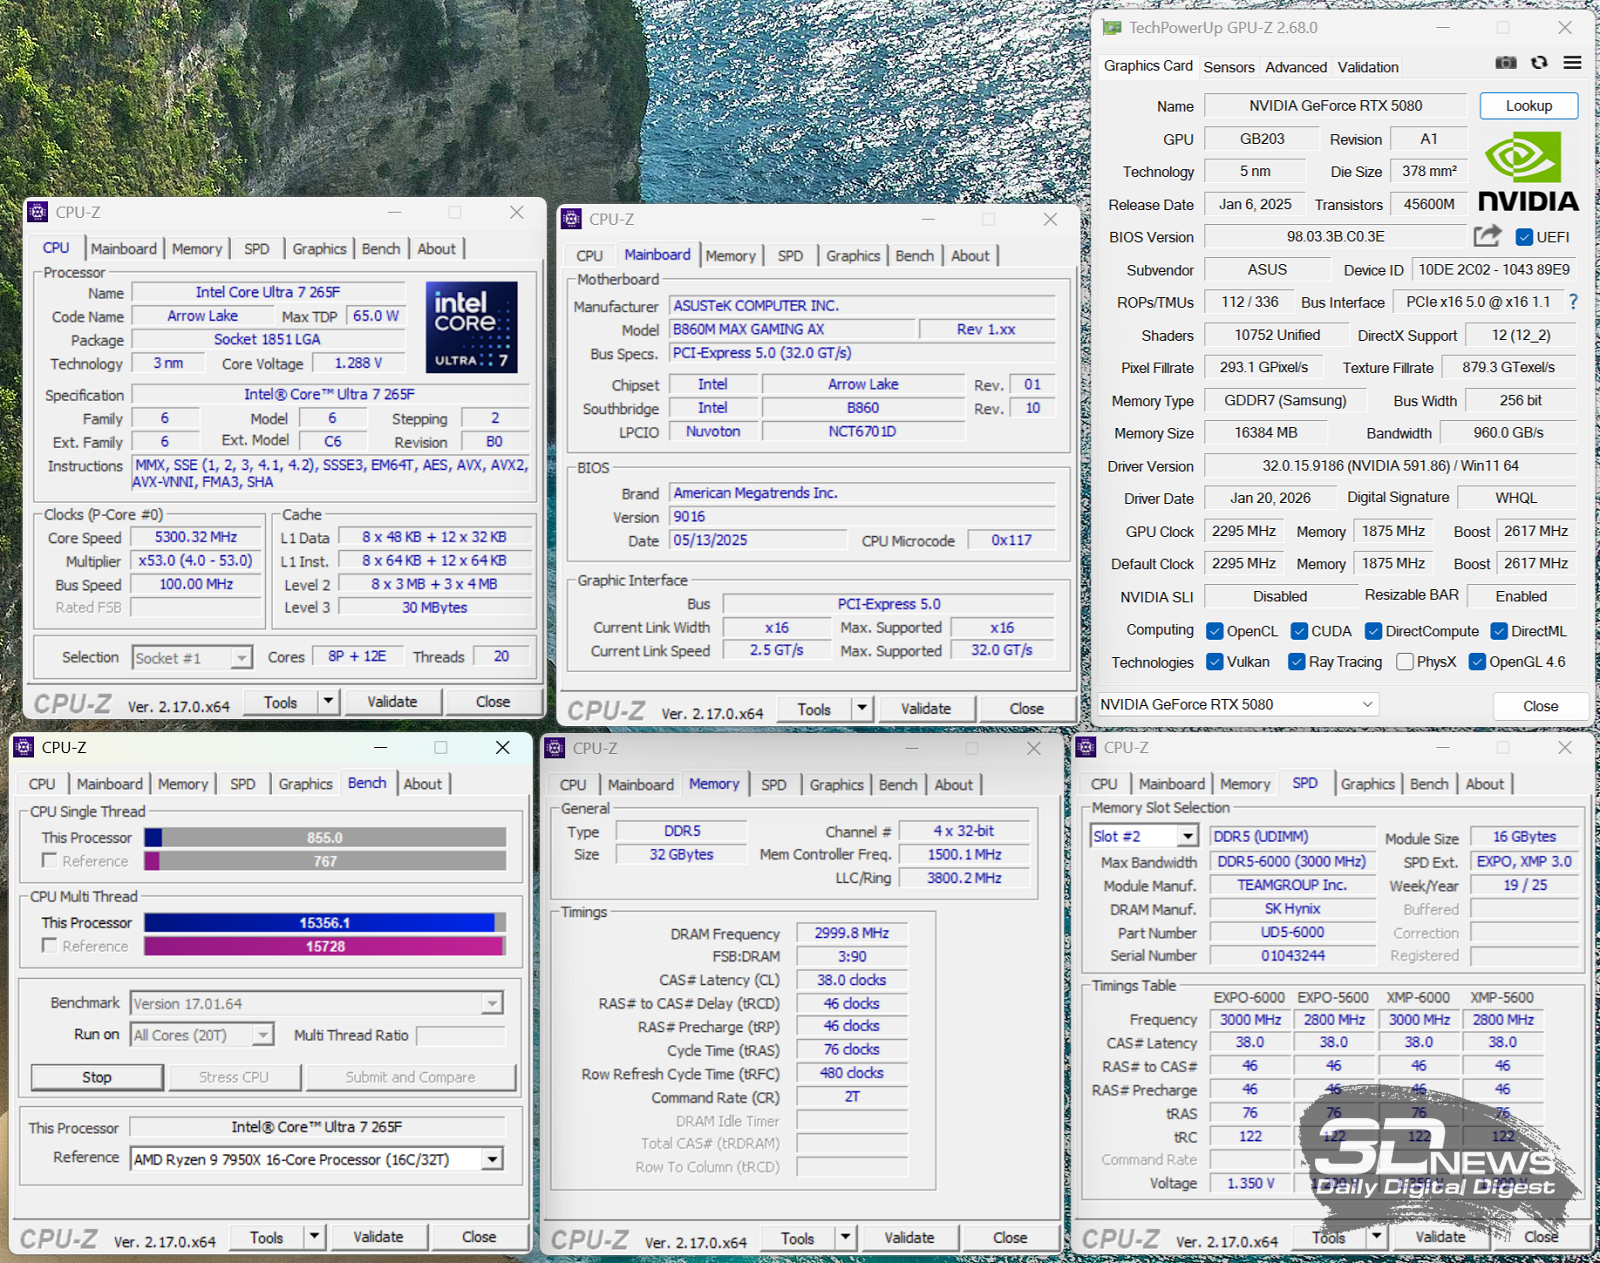The width and height of the screenshot is (1600, 1263).
Task: Enable Reference checkbox under CPU Single Thread
Action: point(49,861)
